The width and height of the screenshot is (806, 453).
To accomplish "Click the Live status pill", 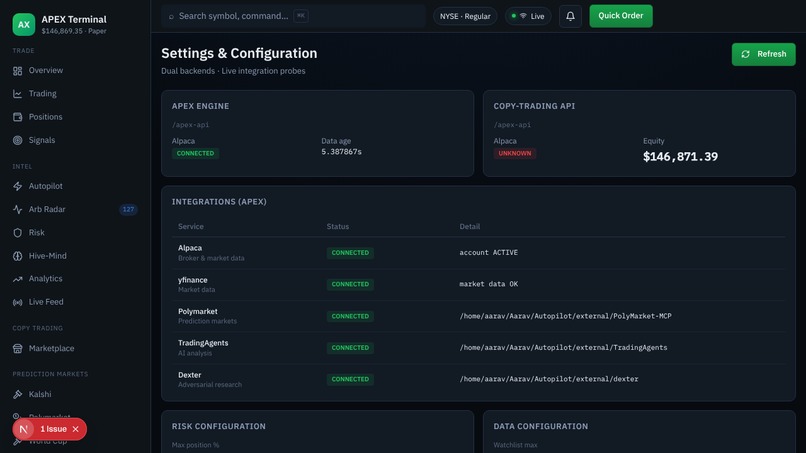I will point(528,16).
